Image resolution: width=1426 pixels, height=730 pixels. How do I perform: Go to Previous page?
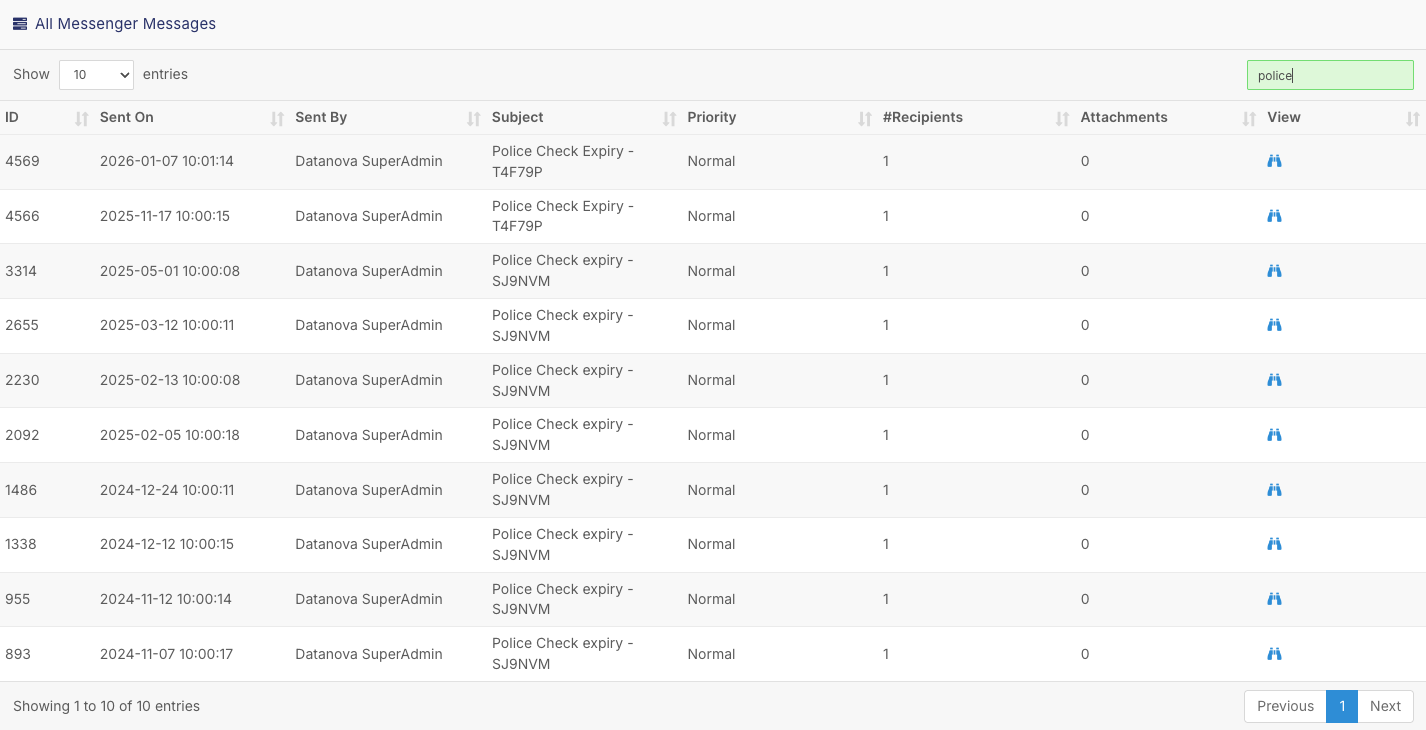click(1285, 706)
